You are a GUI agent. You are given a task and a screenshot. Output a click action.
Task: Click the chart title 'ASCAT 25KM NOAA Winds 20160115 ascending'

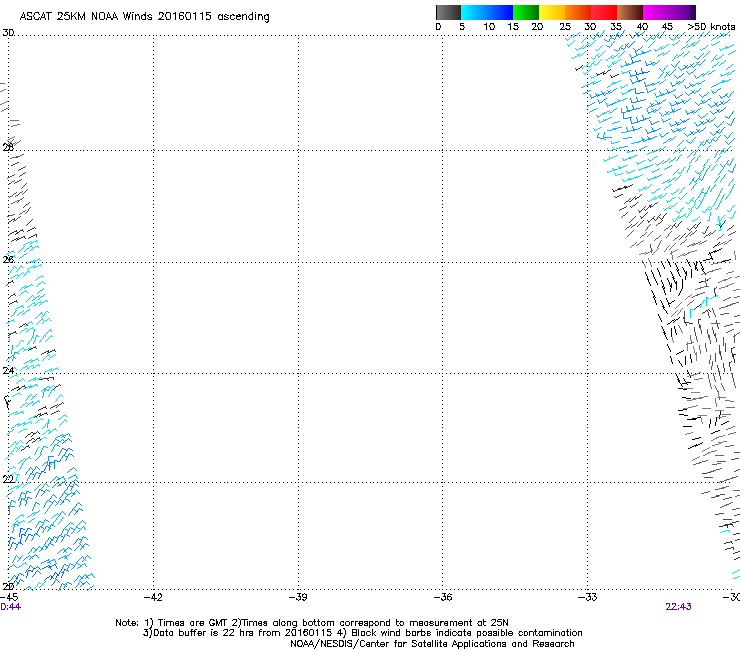point(144,17)
